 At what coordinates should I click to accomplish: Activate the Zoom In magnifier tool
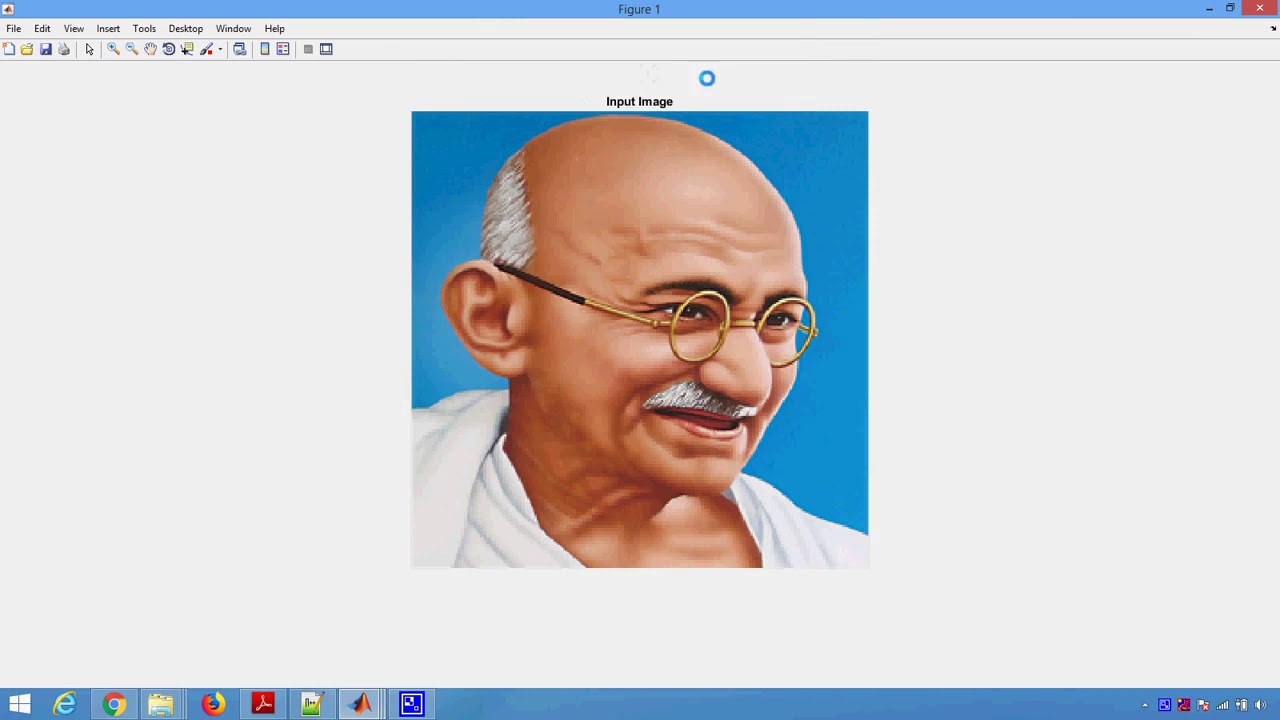pyautogui.click(x=113, y=49)
